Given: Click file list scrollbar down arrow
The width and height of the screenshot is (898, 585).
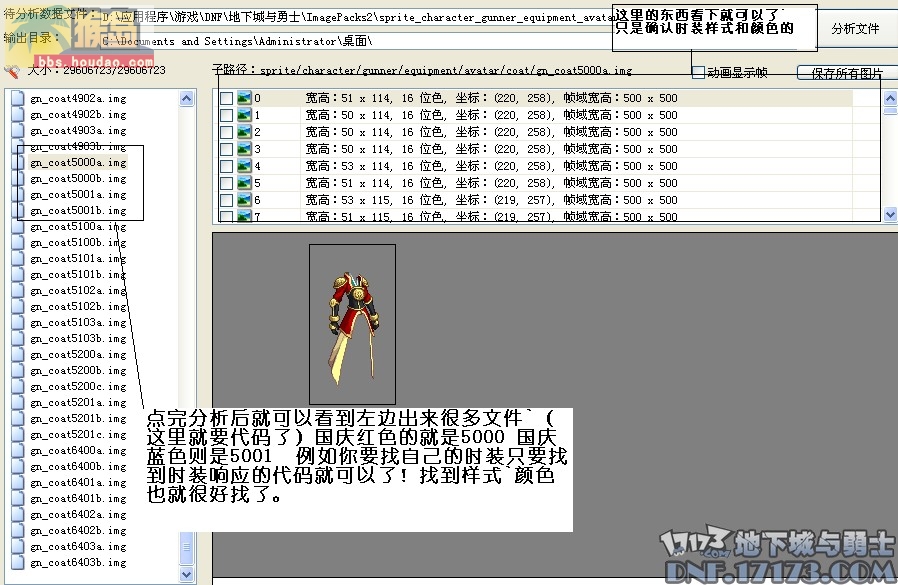Looking at the screenshot, I should 187,574.
